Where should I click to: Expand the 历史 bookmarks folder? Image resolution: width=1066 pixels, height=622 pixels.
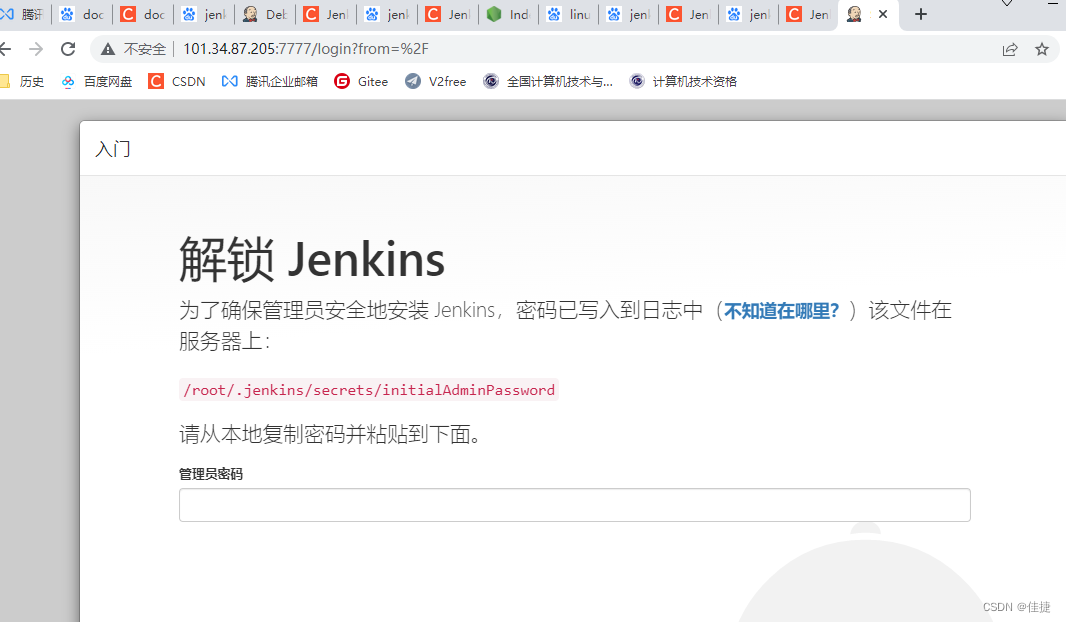coord(24,81)
